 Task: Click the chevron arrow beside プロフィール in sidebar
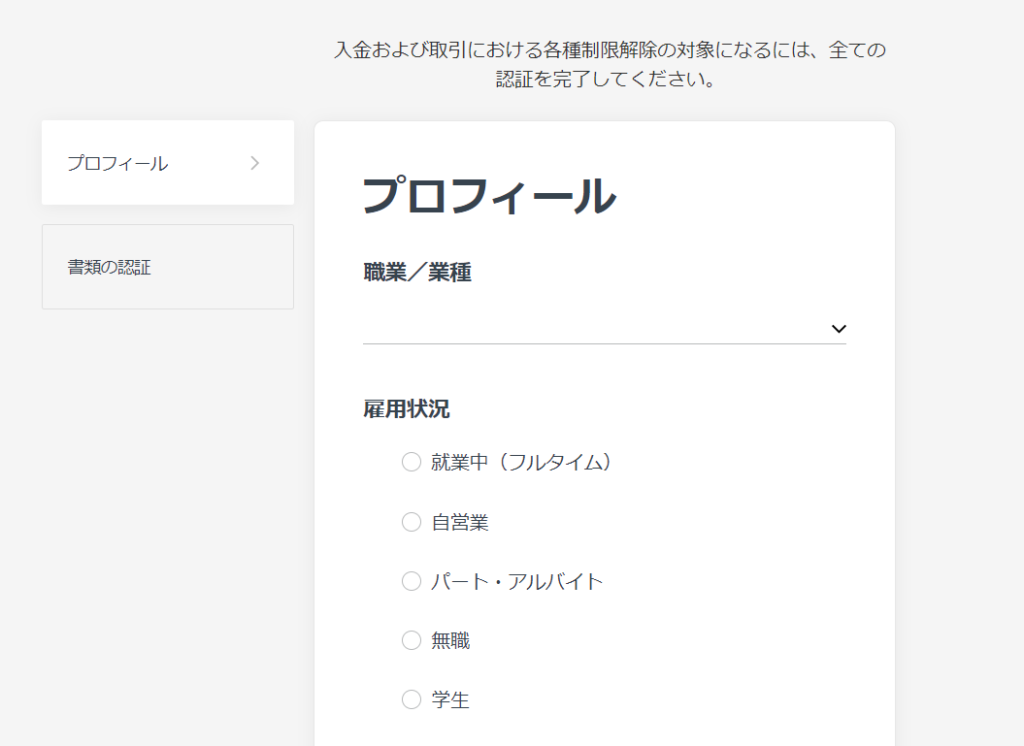(x=256, y=162)
